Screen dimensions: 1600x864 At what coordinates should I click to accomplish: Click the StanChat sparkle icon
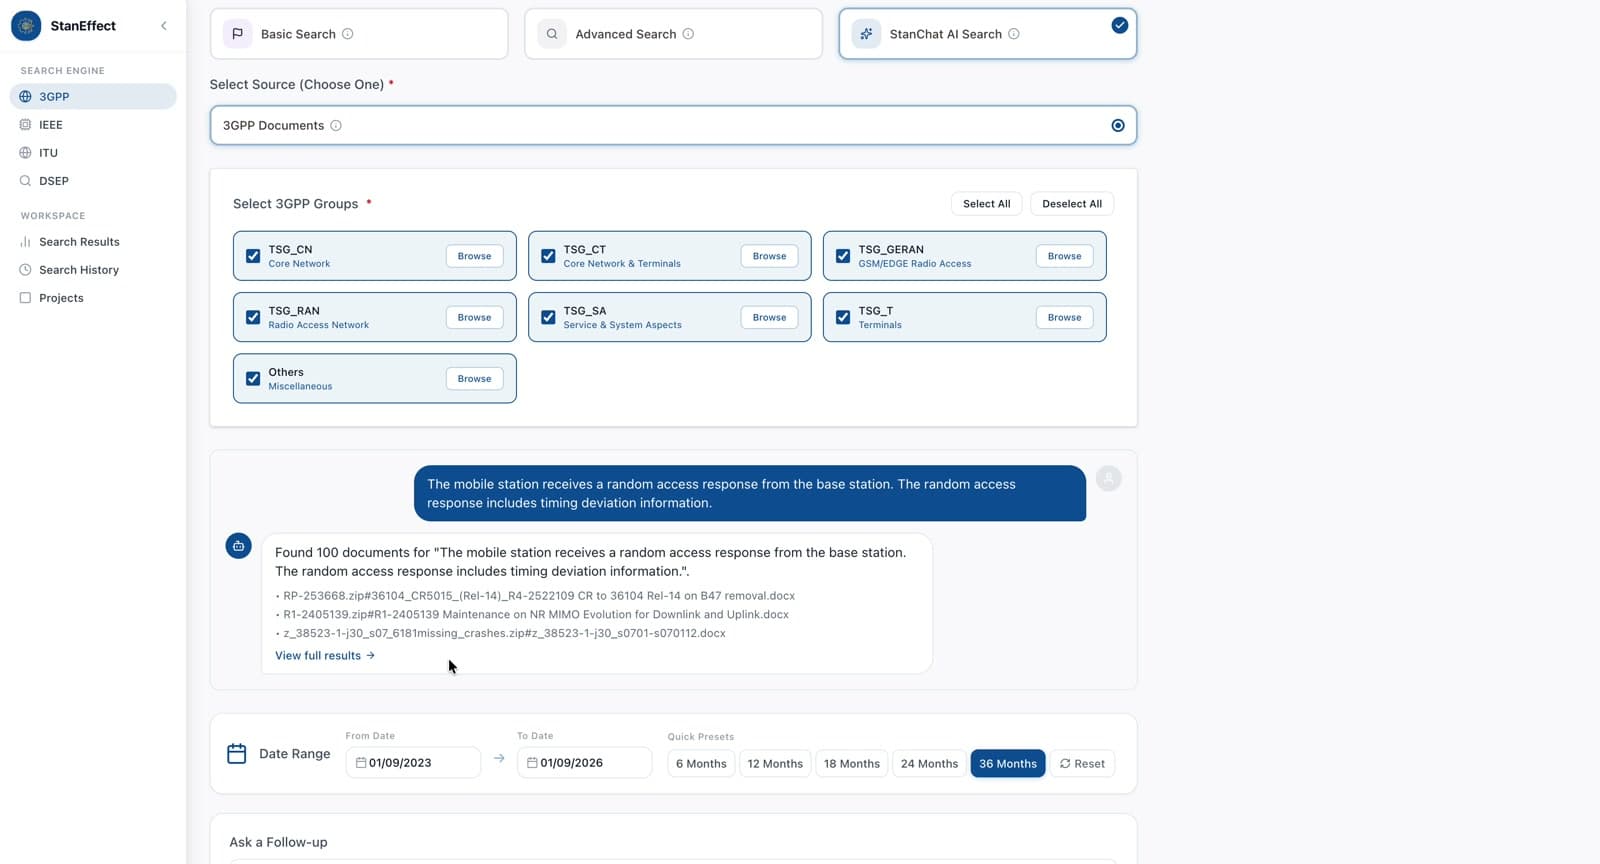click(866, 34)
